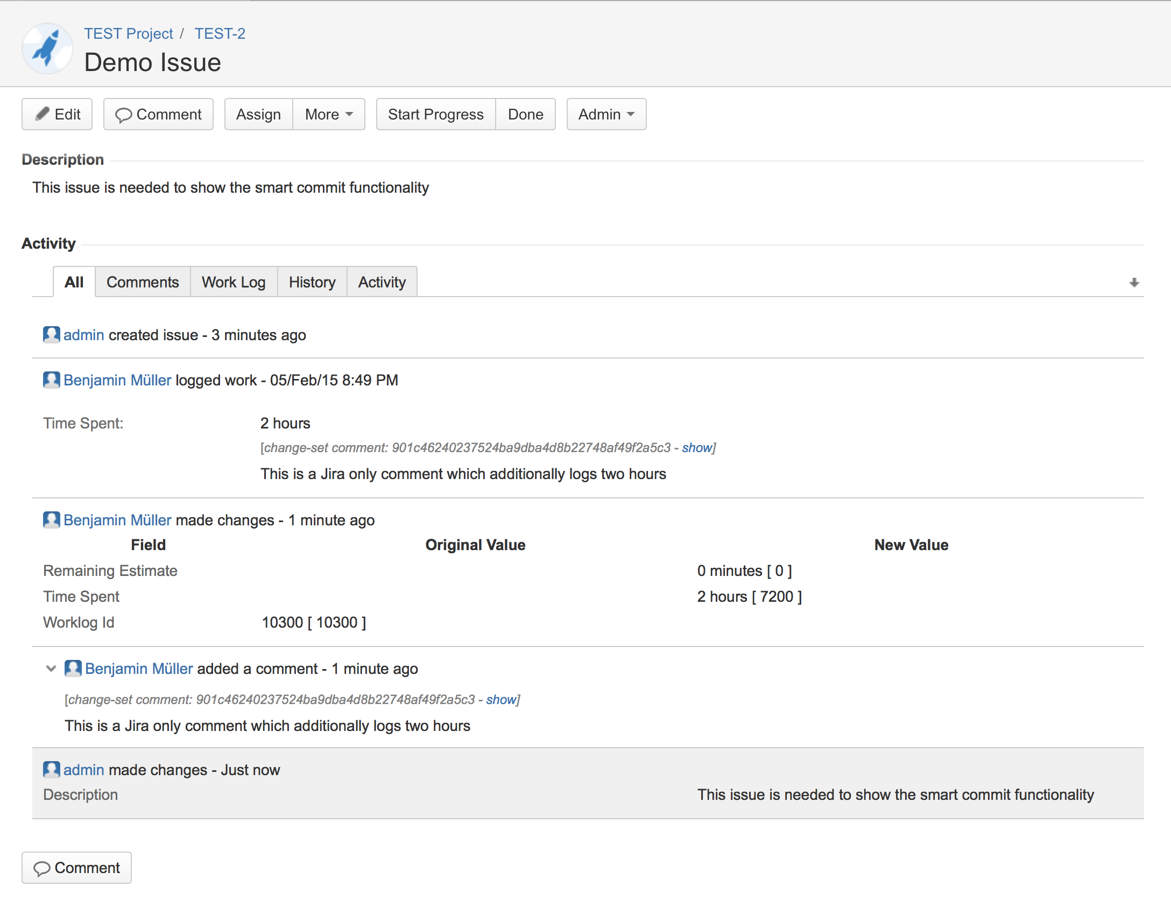Click the rocket project avatar icon
The height and width of the screenshot is (900, 1171).
tap(46, 48)
